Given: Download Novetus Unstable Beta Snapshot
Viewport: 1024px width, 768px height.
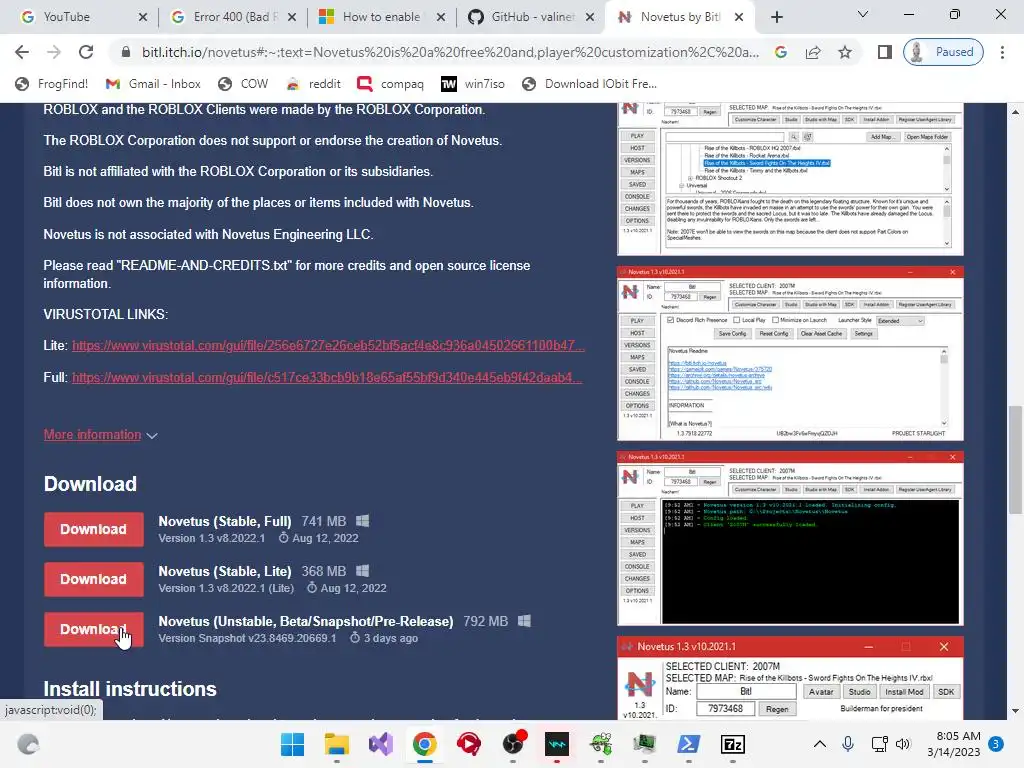Looking at the screenshot, I should coord(93,629).
